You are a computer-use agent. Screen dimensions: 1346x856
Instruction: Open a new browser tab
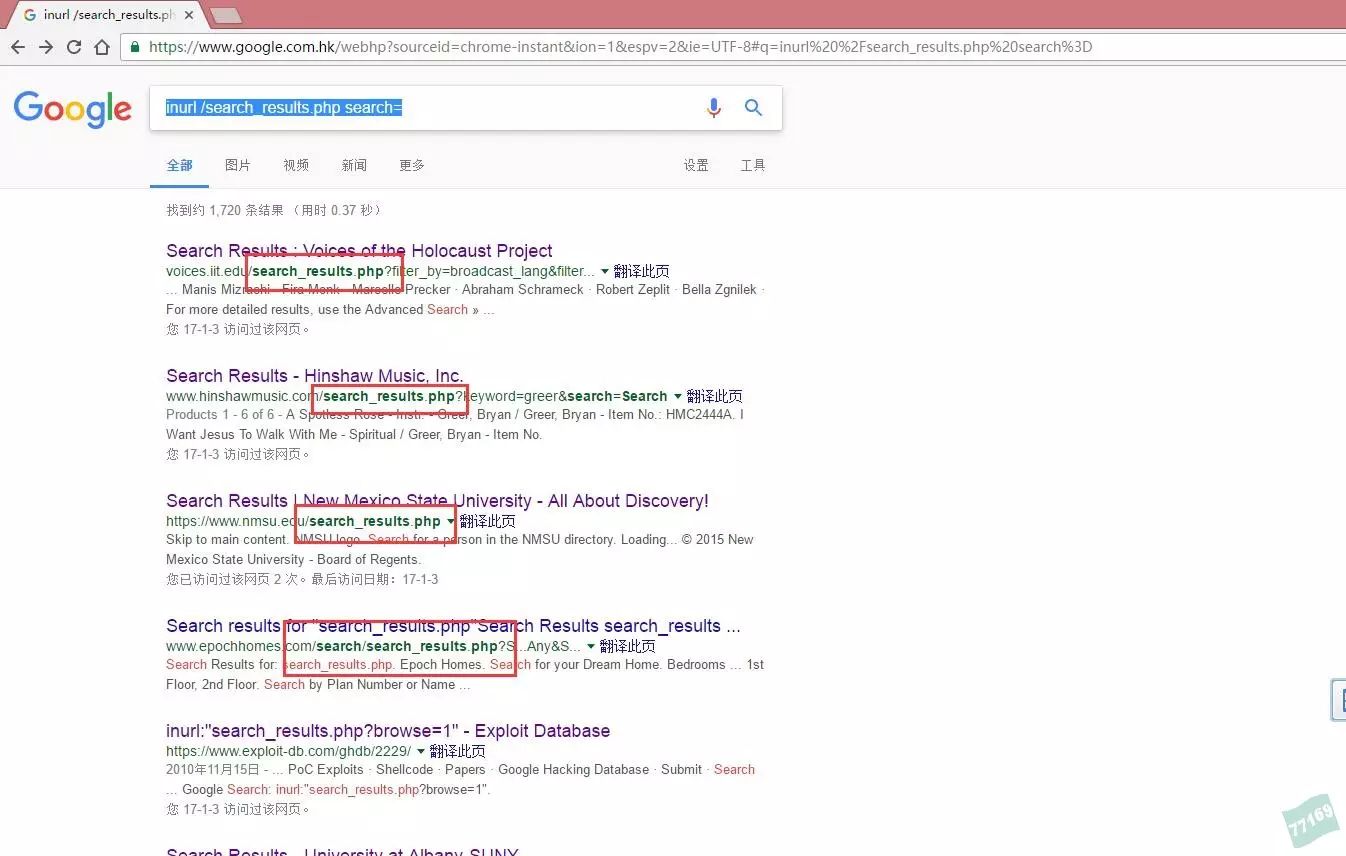(226, 15)
